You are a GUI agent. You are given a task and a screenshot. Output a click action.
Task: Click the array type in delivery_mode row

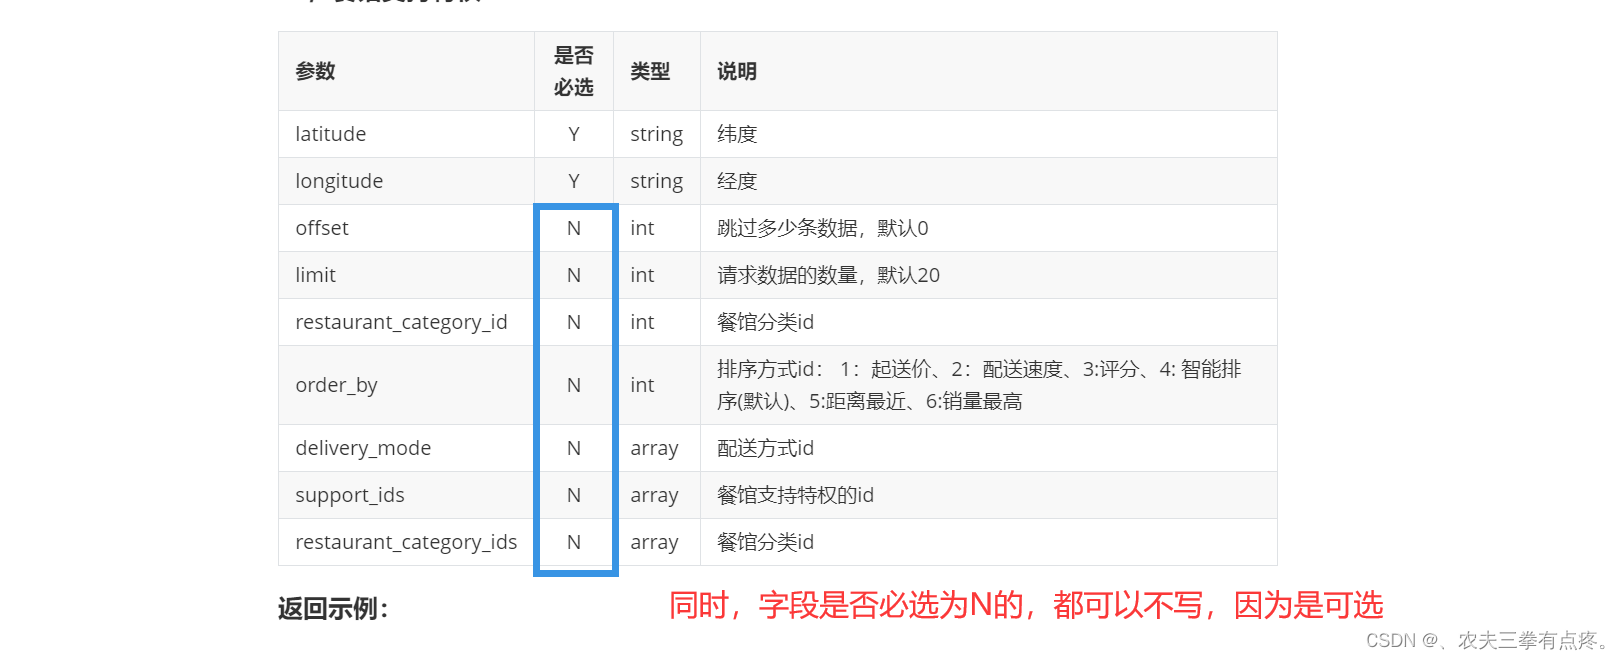tap(655, 449)
